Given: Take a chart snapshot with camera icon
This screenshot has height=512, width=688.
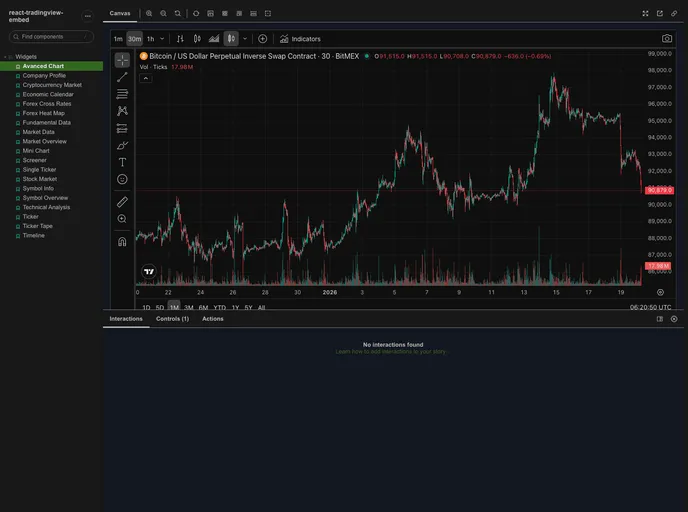Looking at the screenshot, I should coord(666,39).
